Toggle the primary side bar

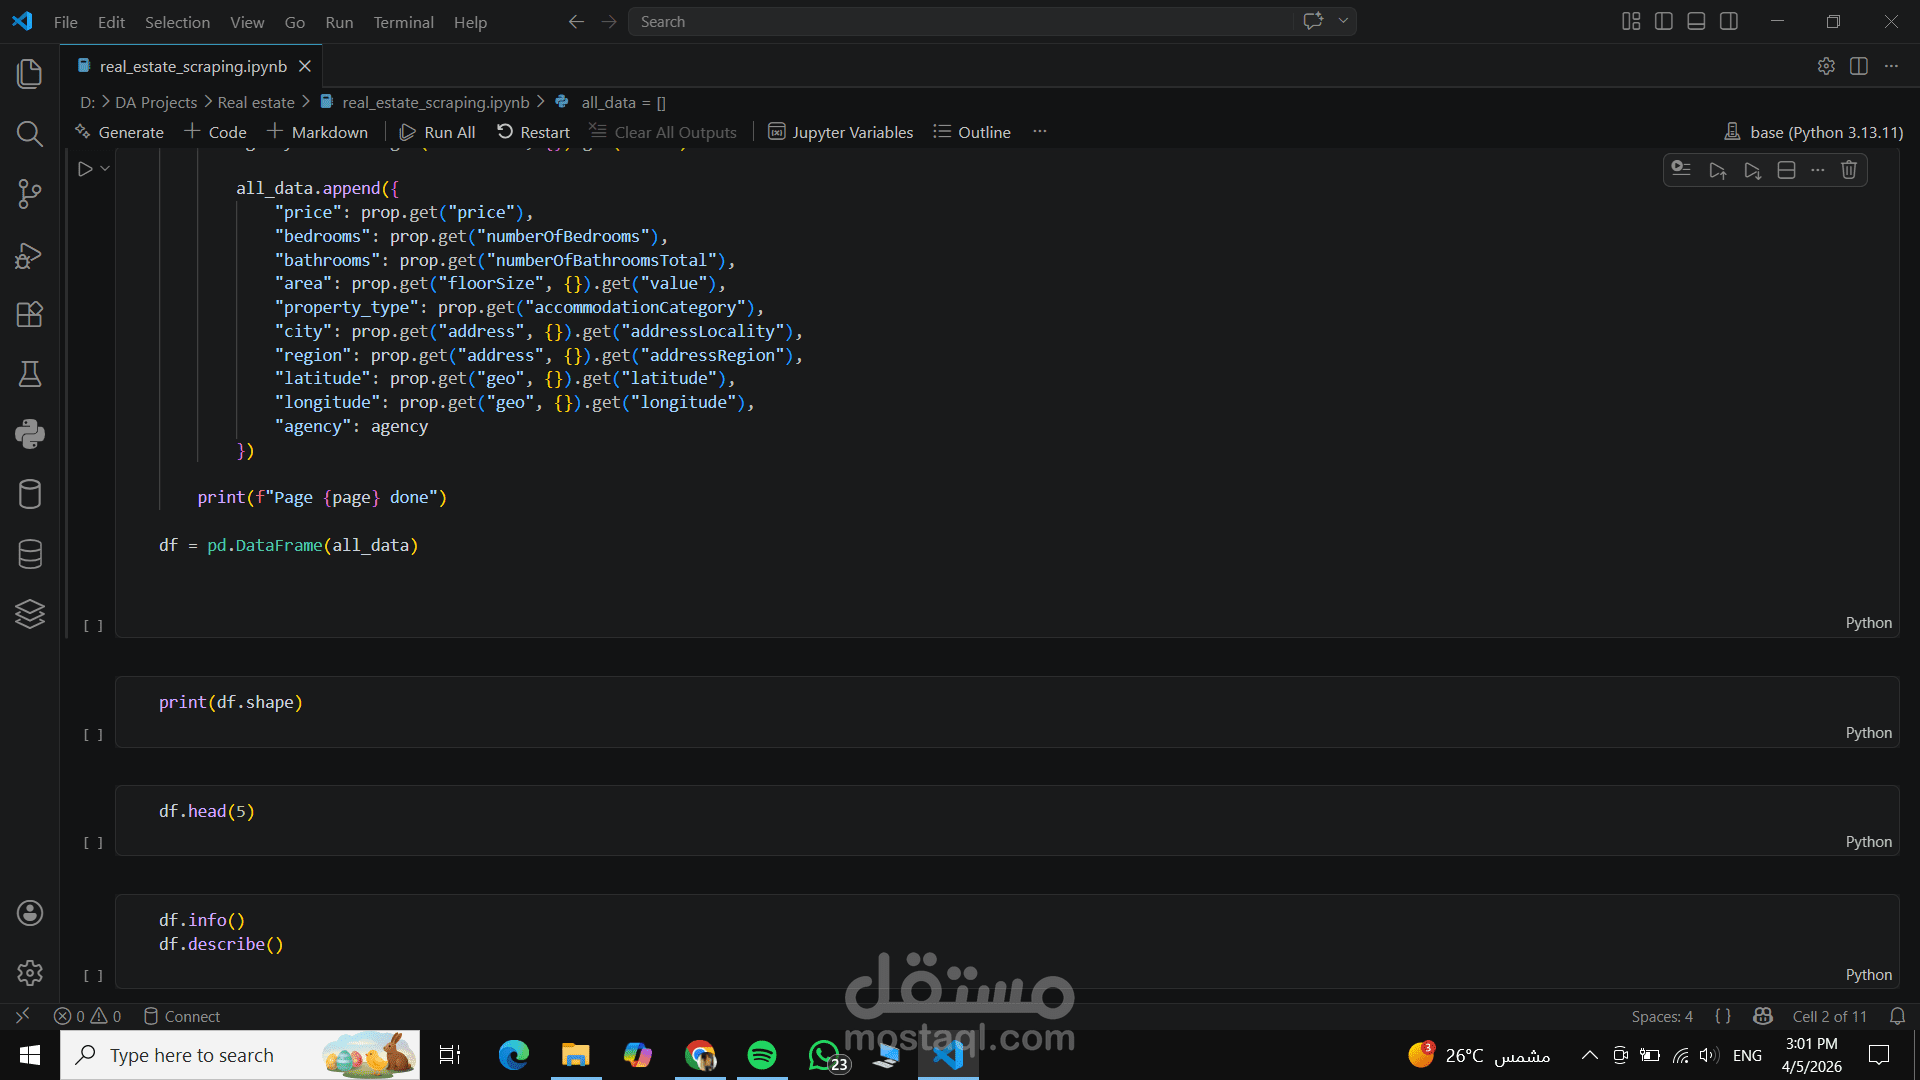pyautogui.click(x=1664, y=21)
